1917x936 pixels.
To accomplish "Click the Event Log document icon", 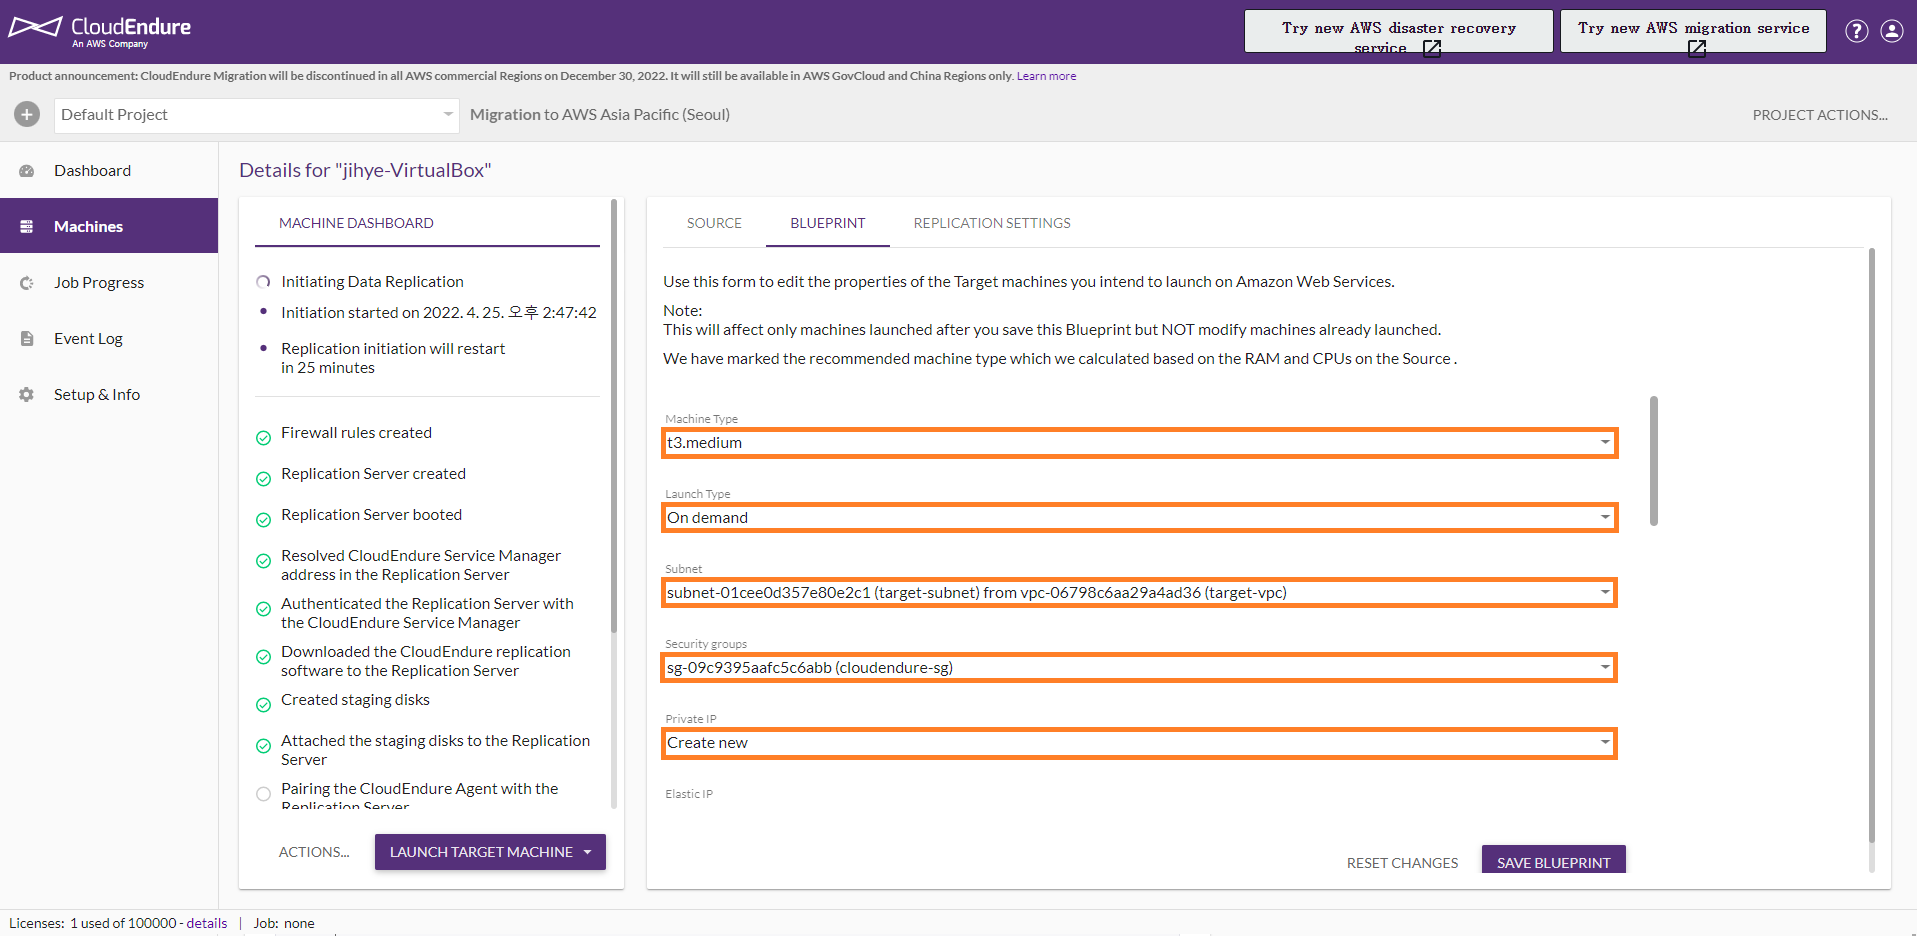I will point(27,339).
